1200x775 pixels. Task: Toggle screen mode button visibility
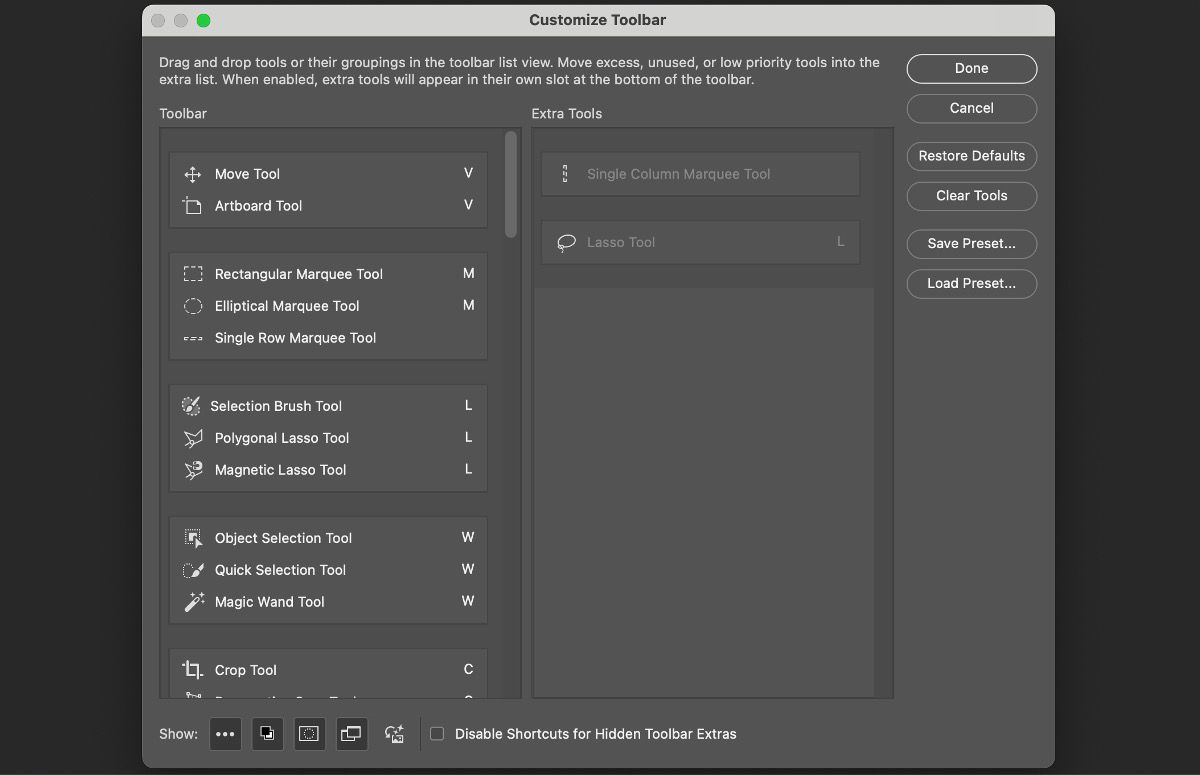click(x=351, y=734)
